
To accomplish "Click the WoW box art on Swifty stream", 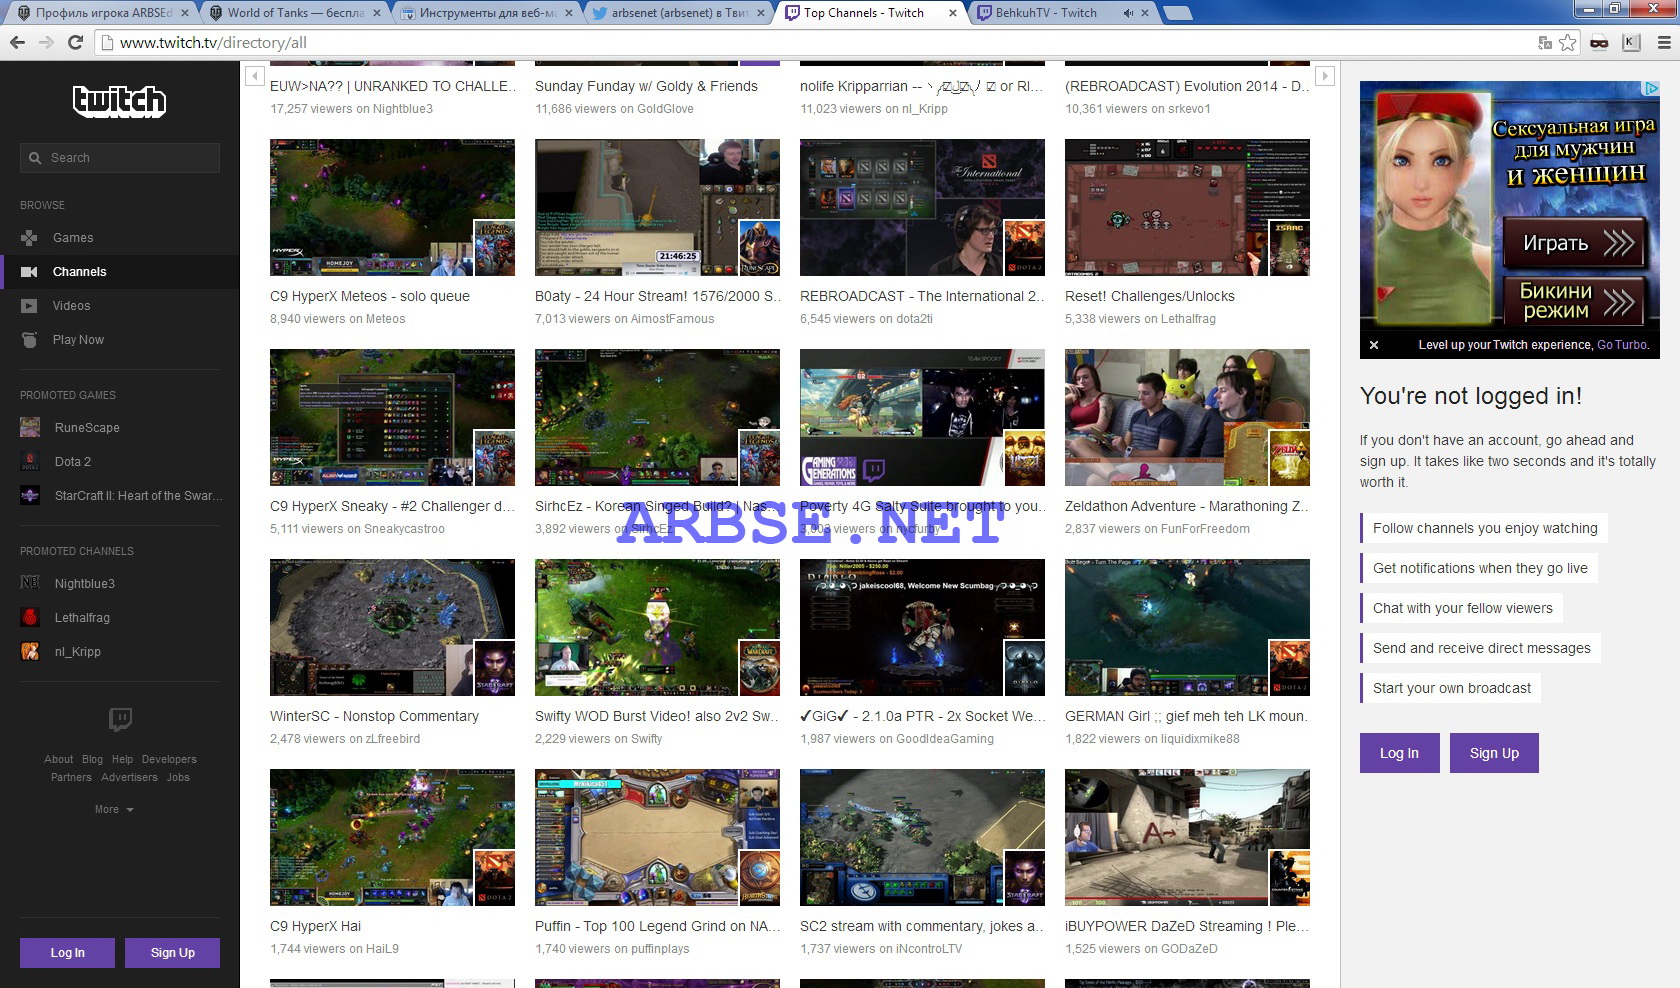I will (759, 668).
